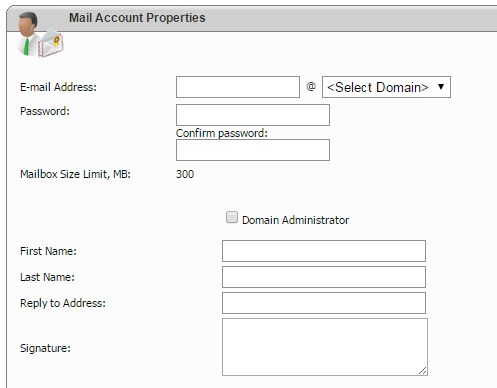Screen dimensions: 497x388
Task: Click the E-mail Address label
Action: click(58, 87)
